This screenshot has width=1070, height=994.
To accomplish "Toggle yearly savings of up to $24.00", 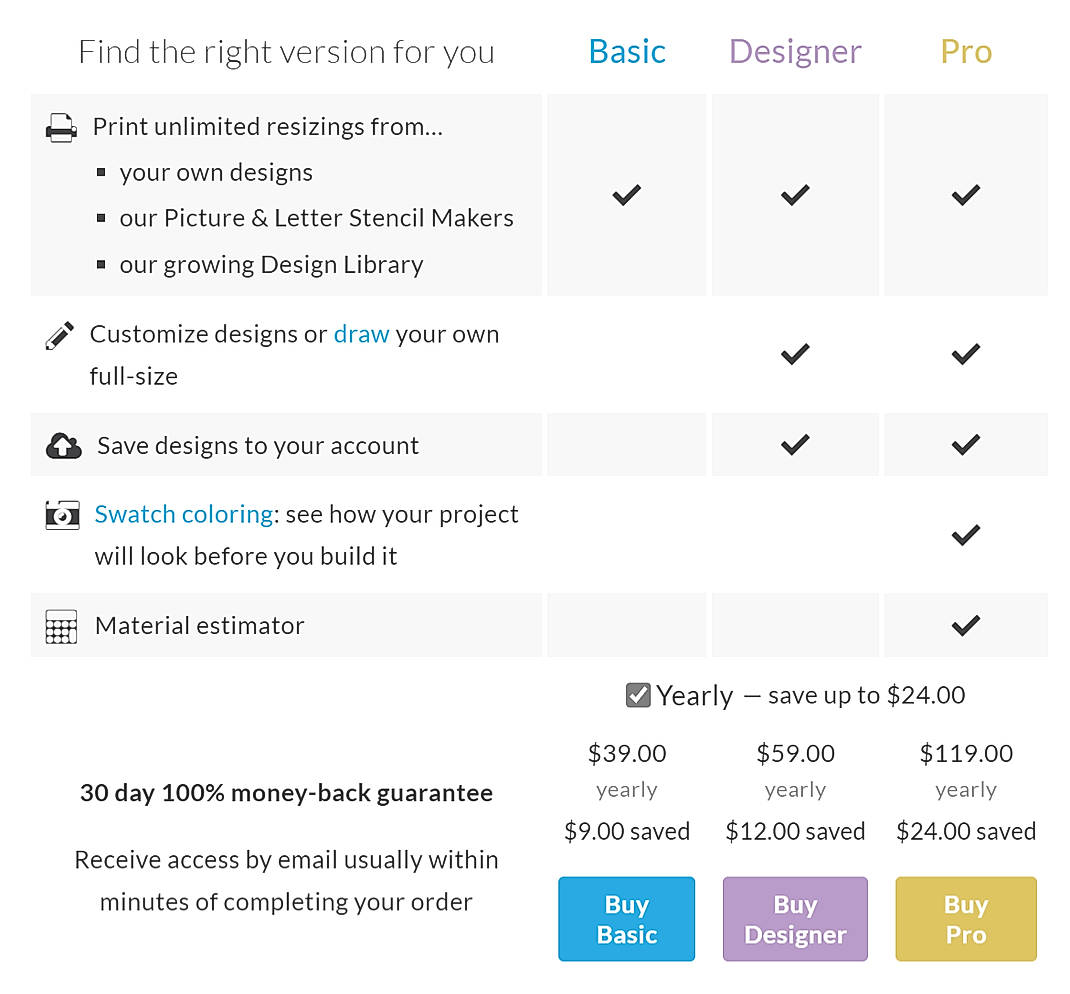I will (x=638, y=694).
